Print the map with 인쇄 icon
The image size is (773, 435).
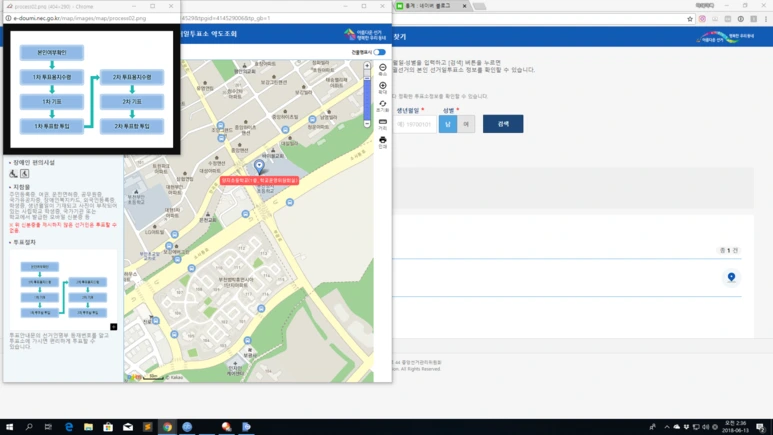click(x=383, y=143)
